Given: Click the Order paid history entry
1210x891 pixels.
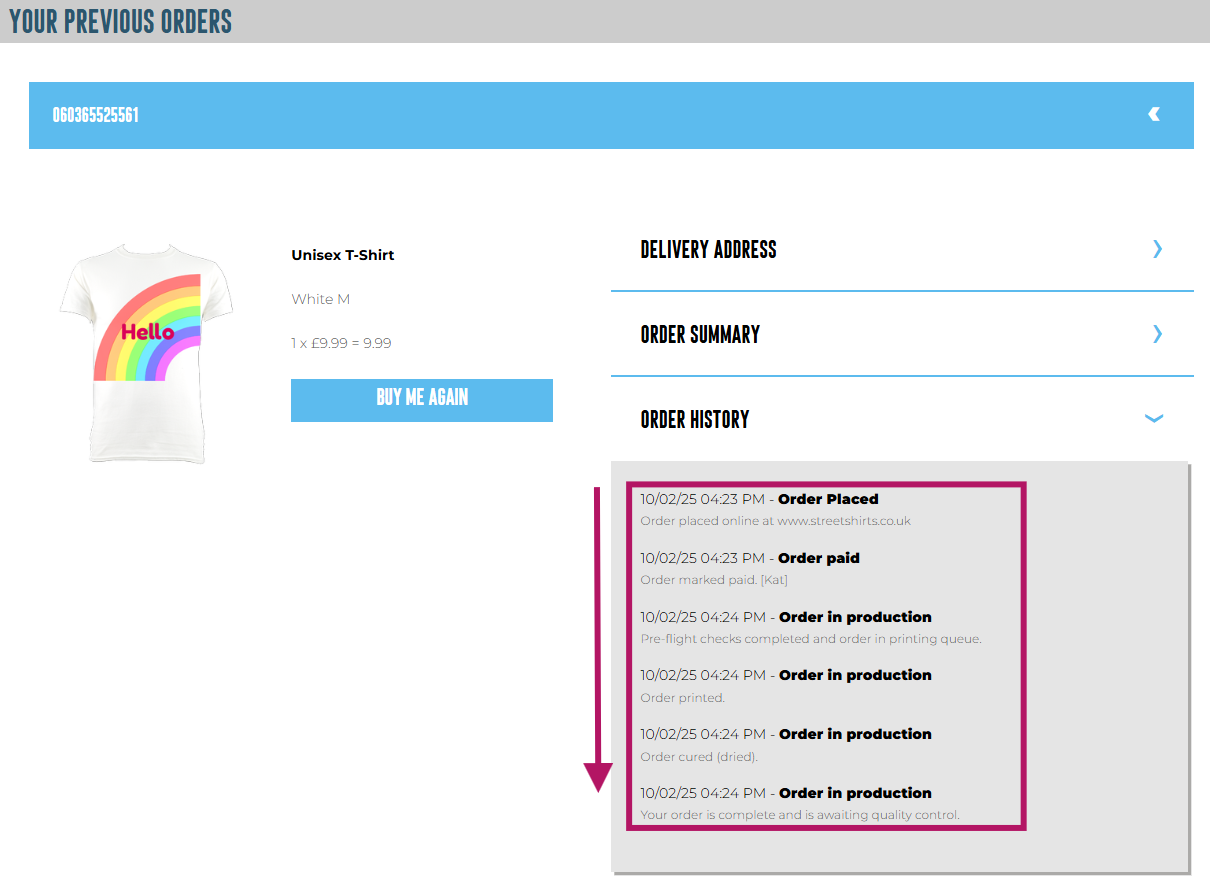Looking at the screenshot, I should click(818, 558).
